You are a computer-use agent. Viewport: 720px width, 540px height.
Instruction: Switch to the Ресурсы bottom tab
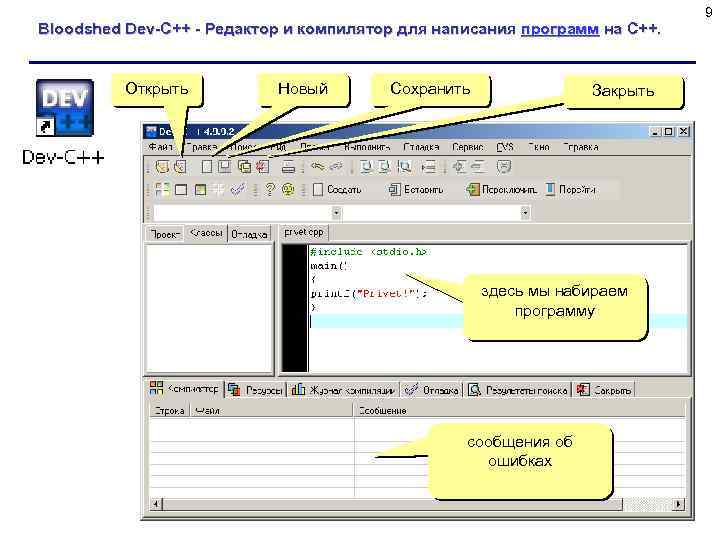255,390
